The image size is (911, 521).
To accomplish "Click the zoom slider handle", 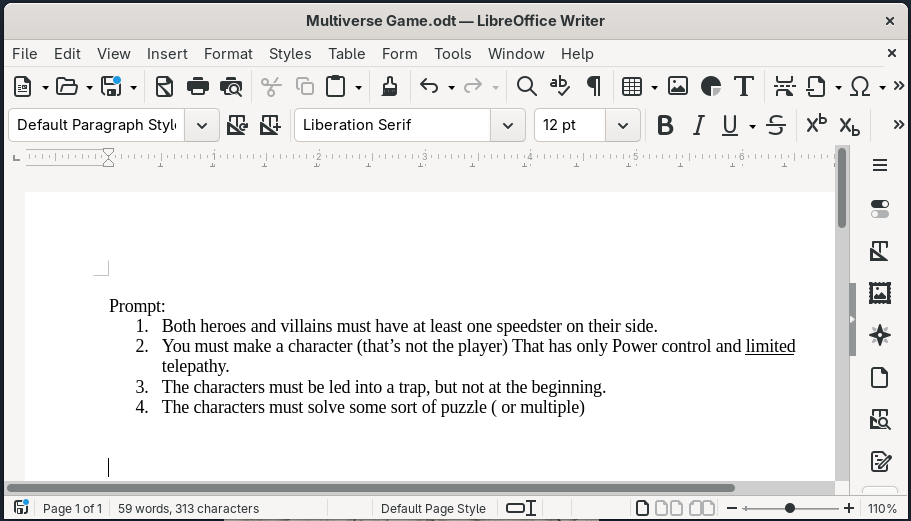I will tap(790, 508).
